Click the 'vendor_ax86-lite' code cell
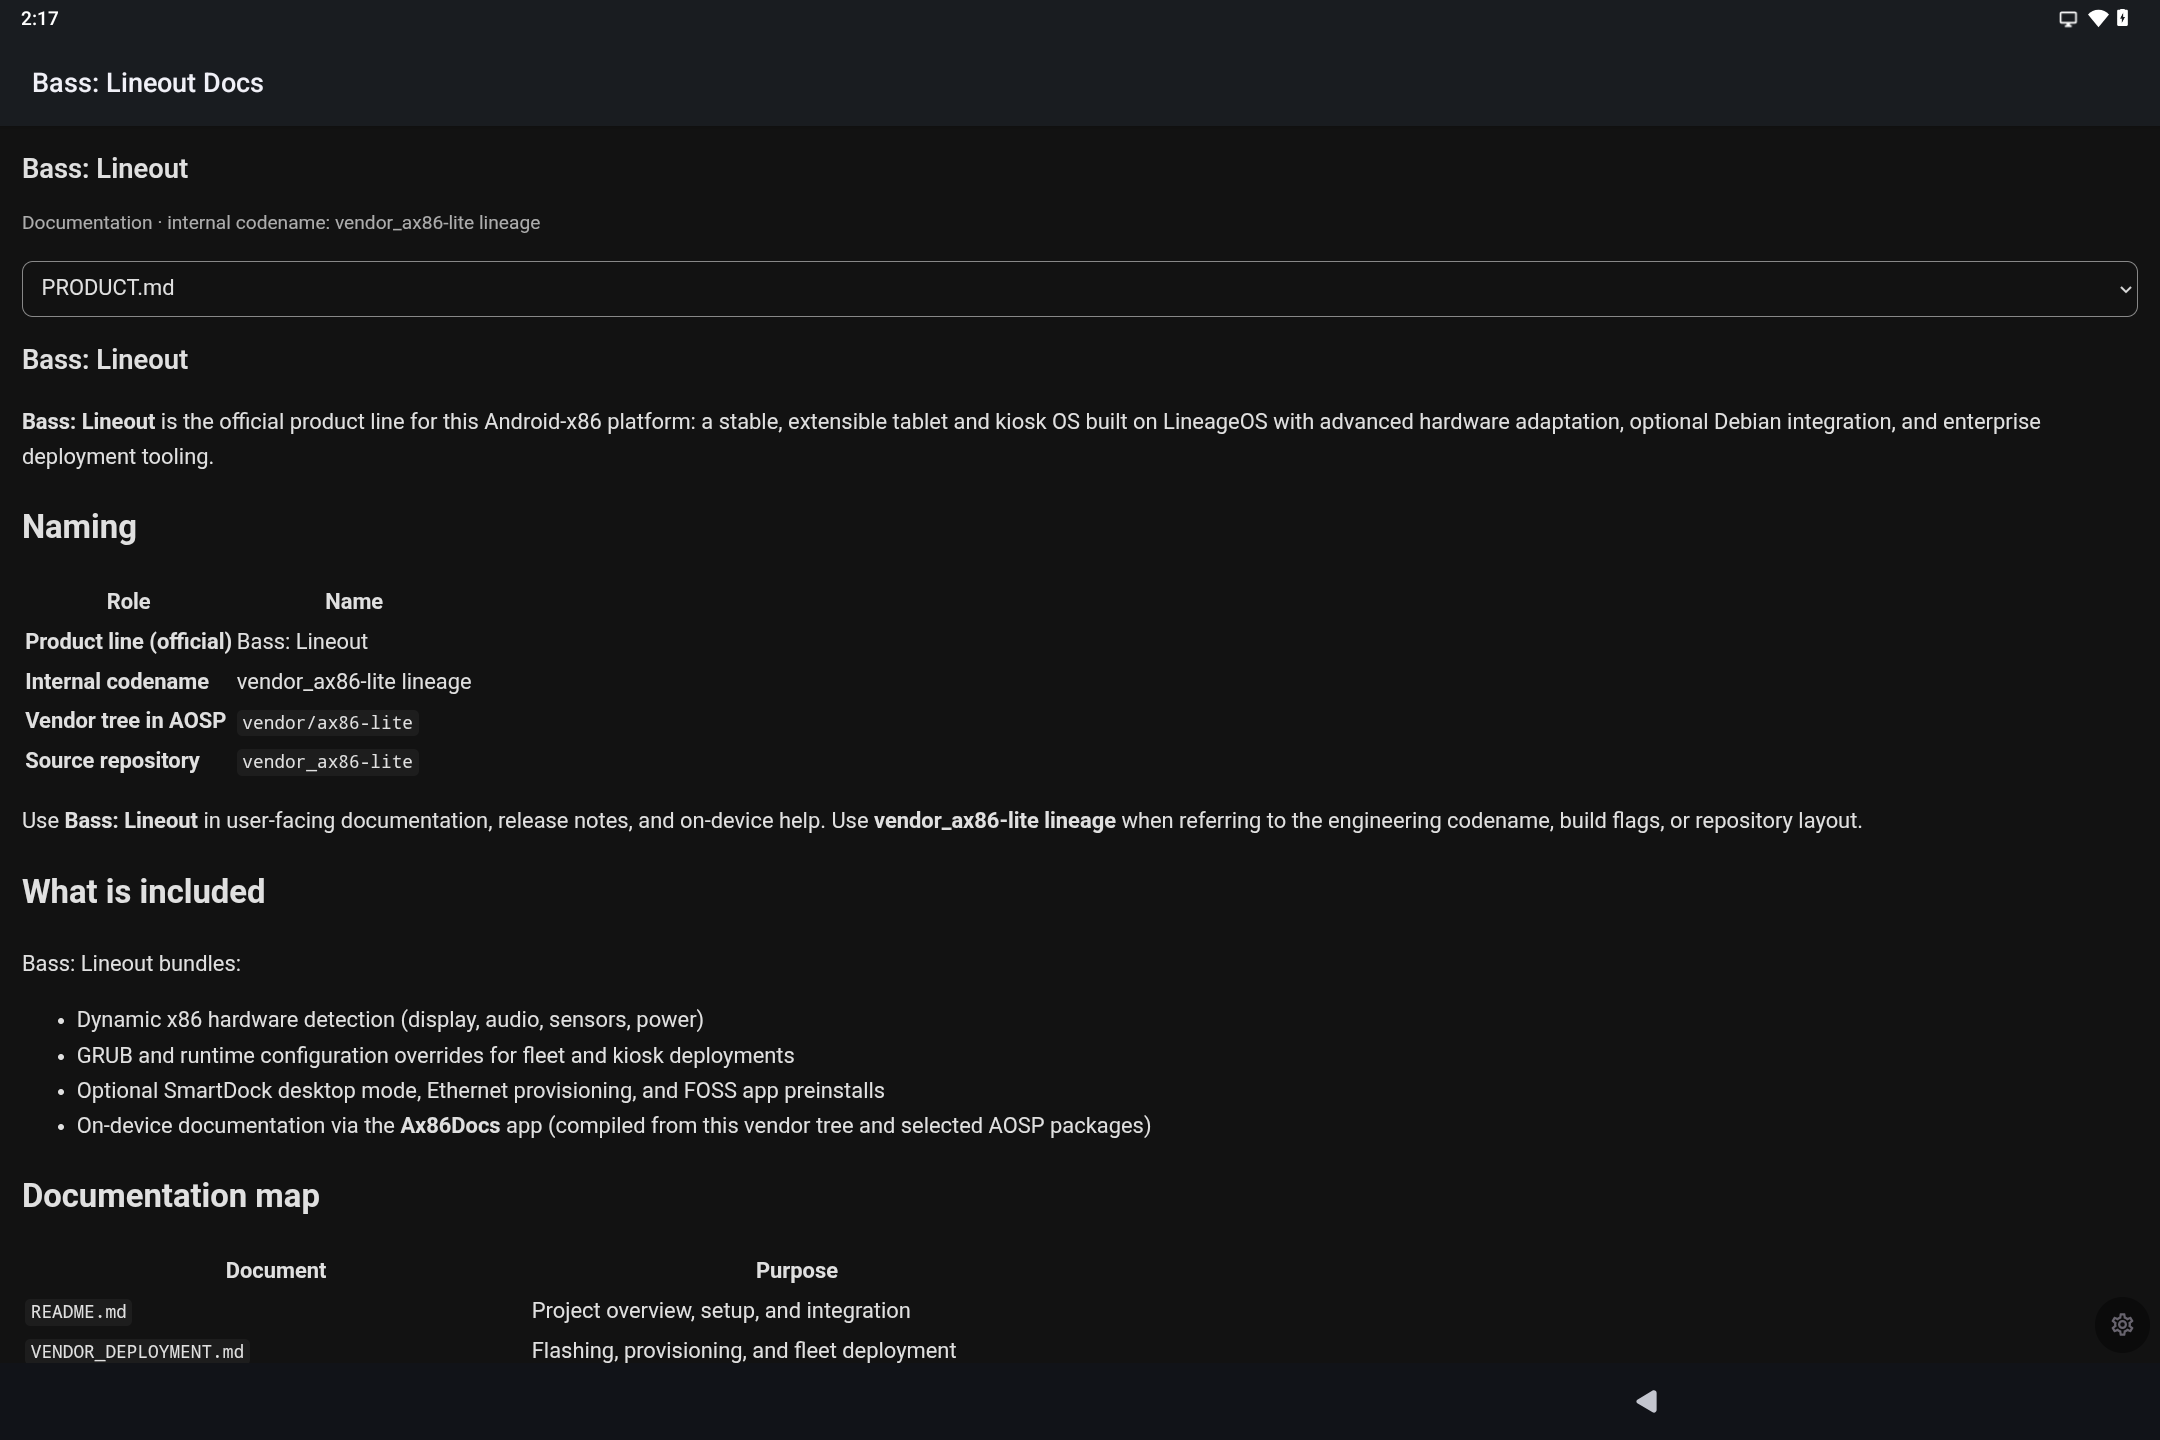2160x1440 pixels. [x=327, y=762]
